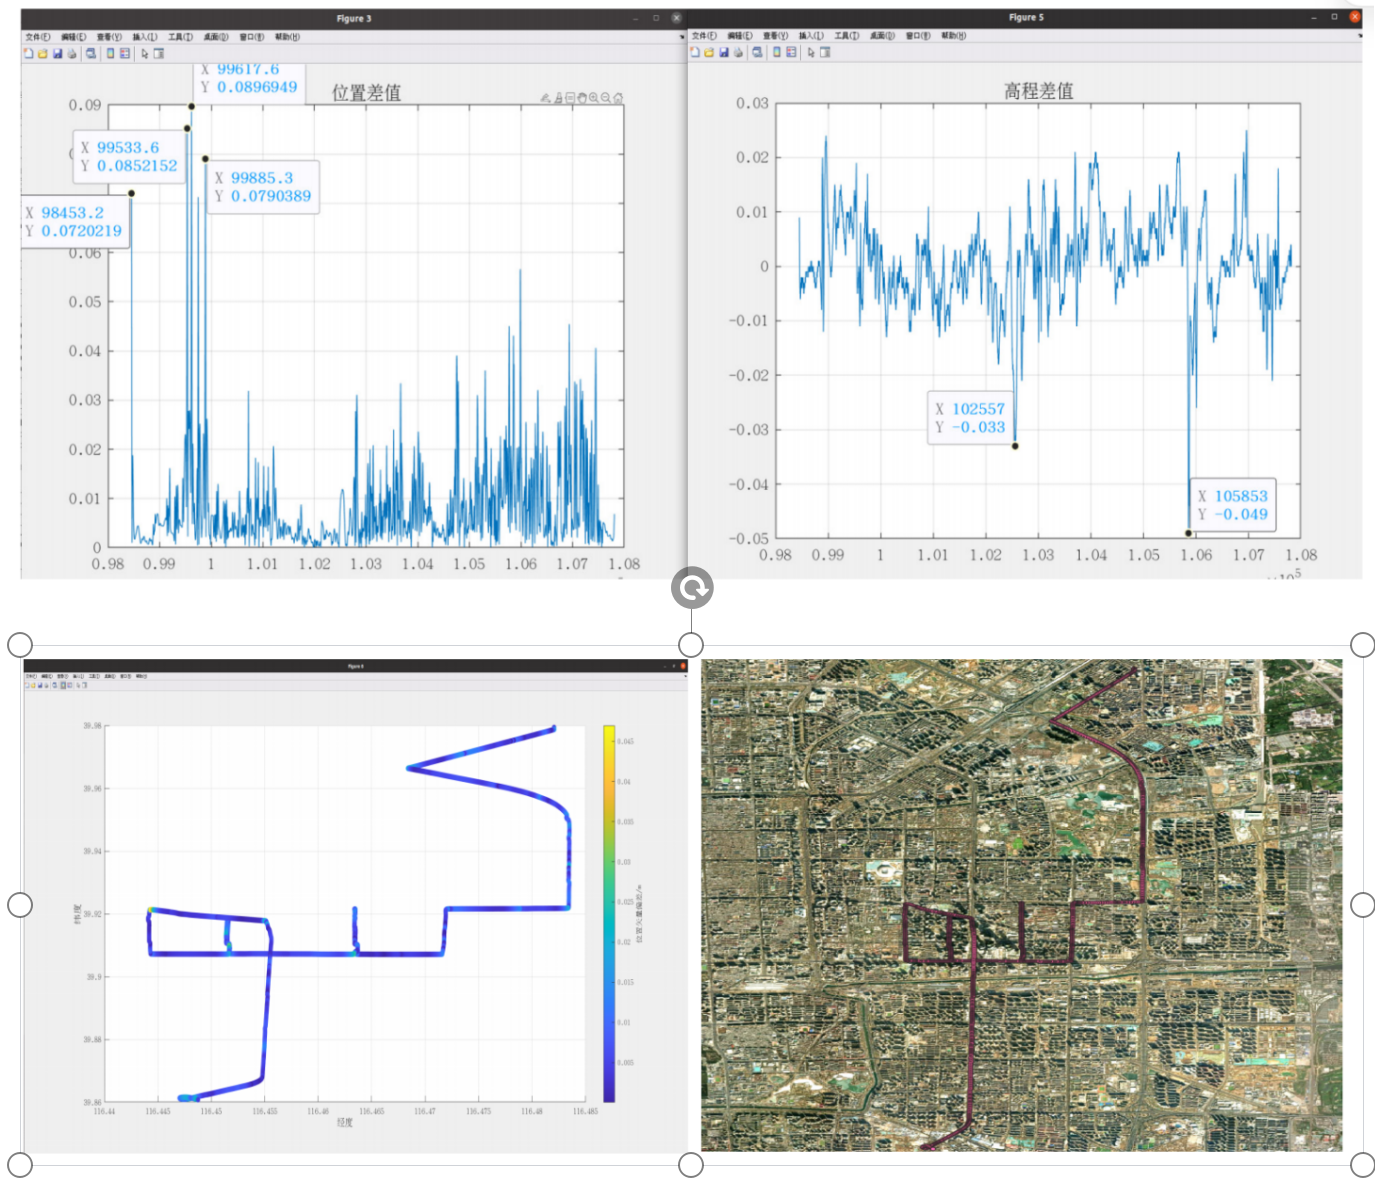Click restore view home icon above Figure 3 plot
1375x1179 pixels.
click(x=618, y=98)
